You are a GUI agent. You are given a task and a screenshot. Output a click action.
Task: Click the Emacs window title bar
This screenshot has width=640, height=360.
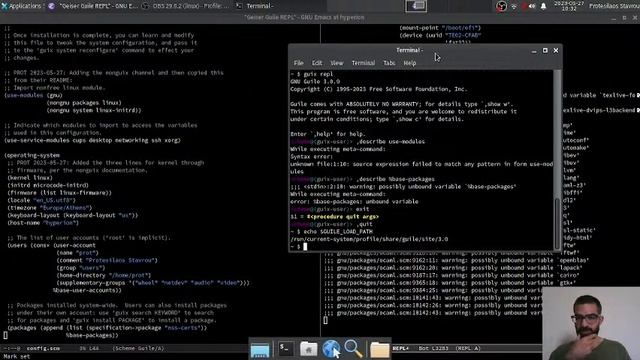[304, 18]
